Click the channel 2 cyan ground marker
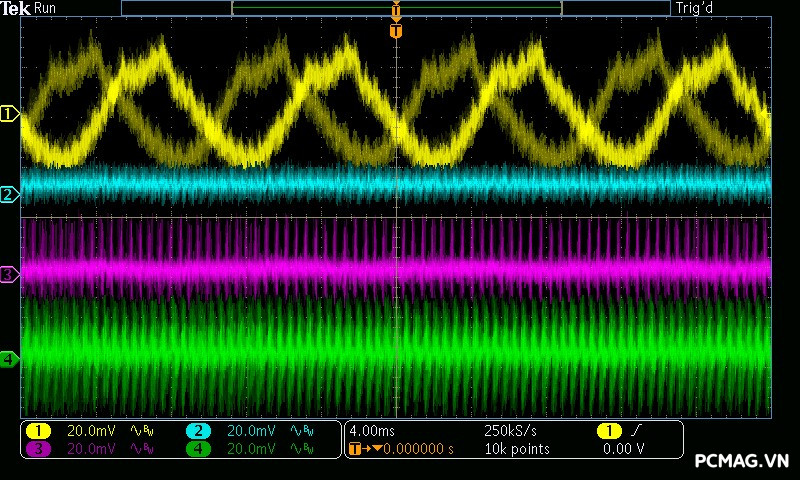 (x=9, y=194)
